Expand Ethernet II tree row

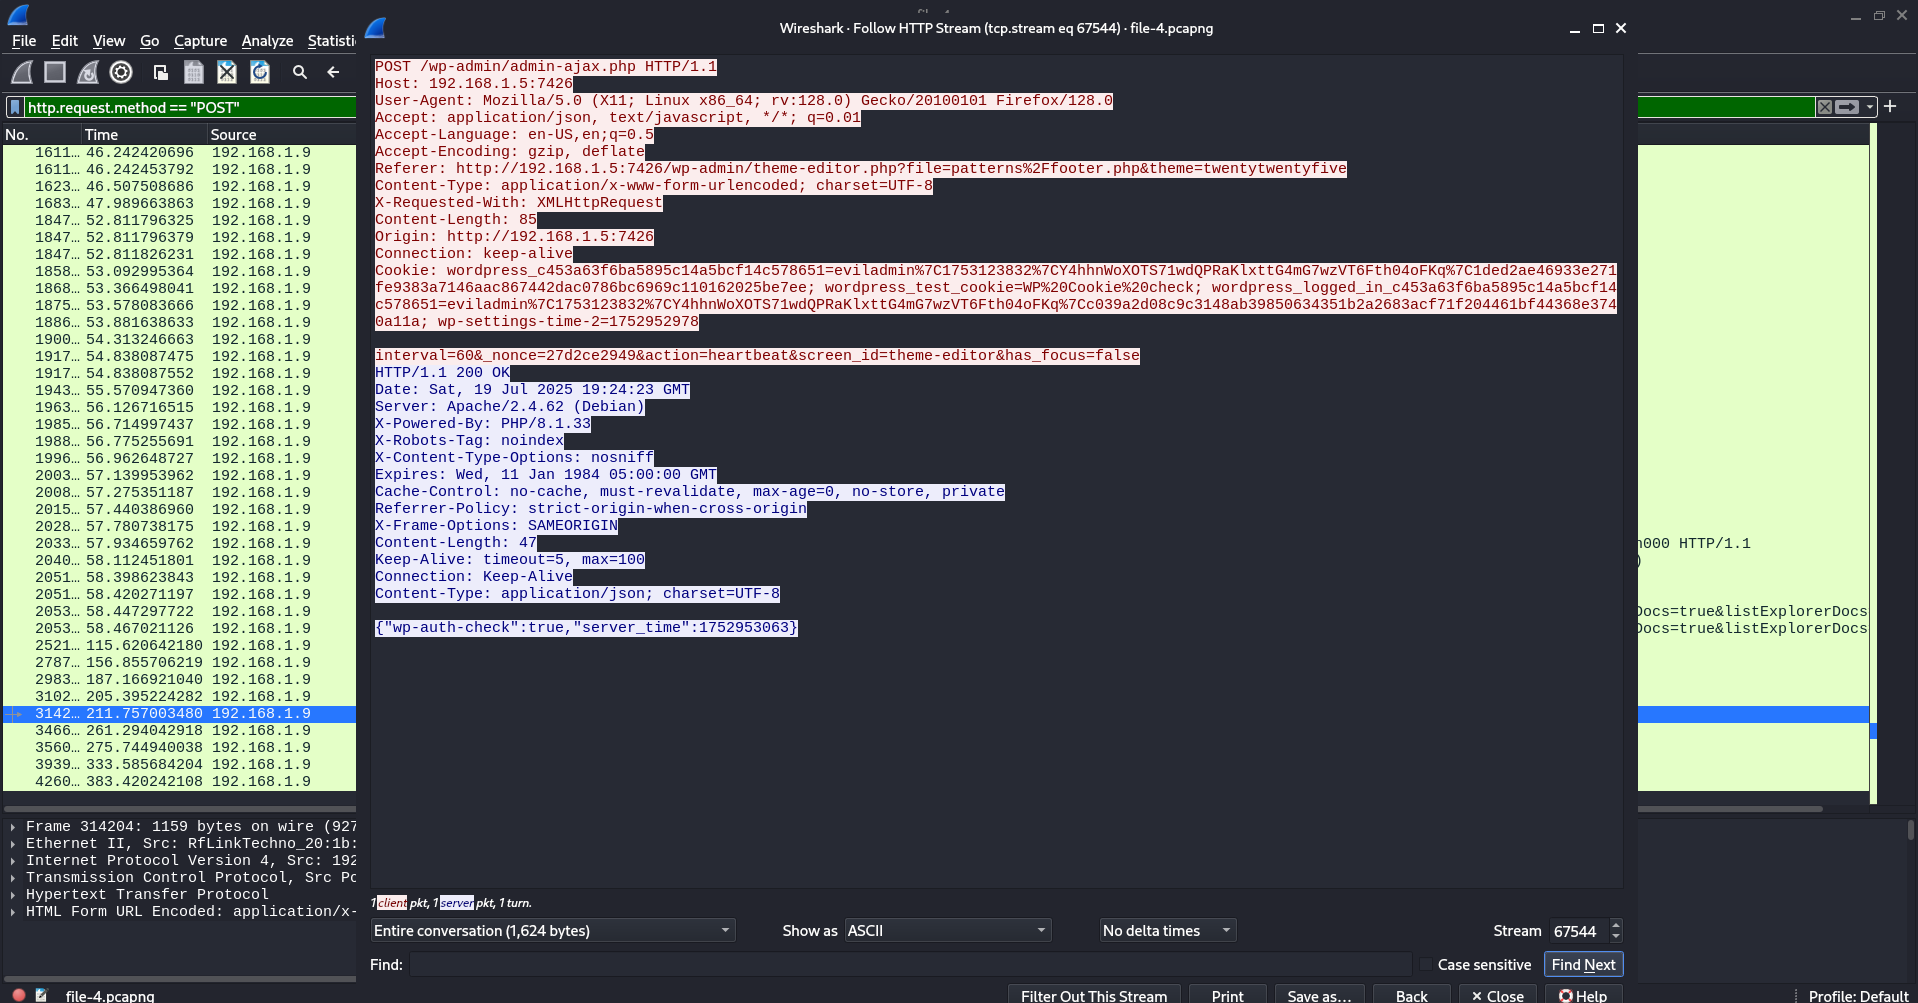pos(12,844)
